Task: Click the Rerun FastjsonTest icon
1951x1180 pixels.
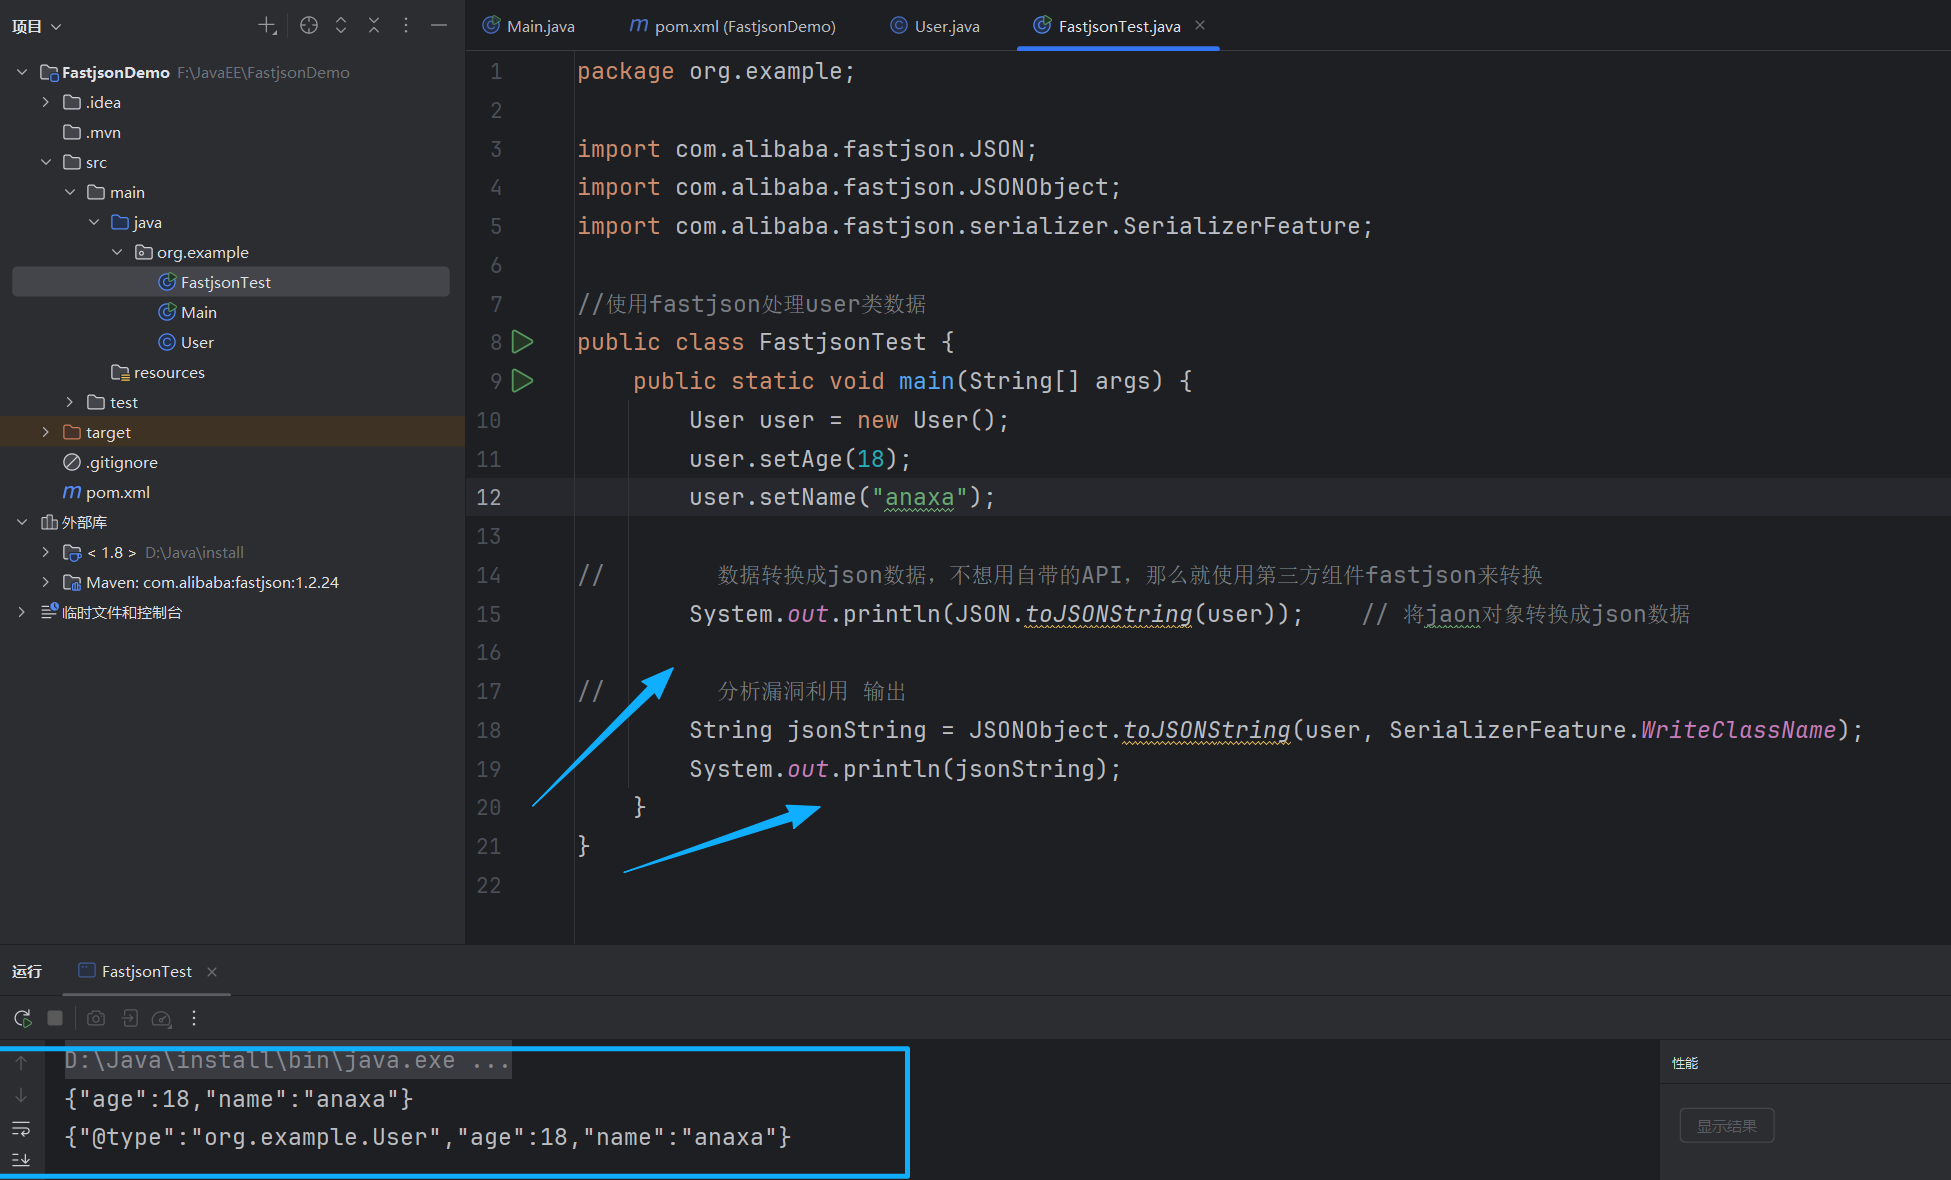Action: (x=22, y=1018)
